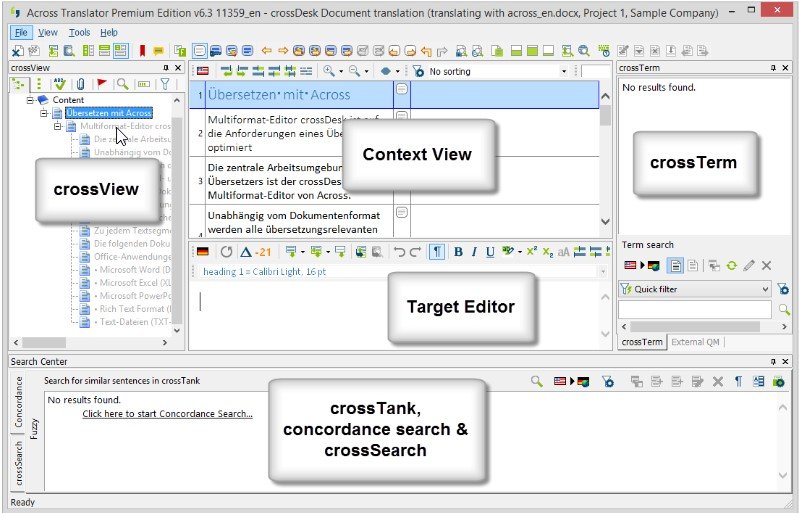Click green refresh icon in Term search
799x513 pixels.
732,265
